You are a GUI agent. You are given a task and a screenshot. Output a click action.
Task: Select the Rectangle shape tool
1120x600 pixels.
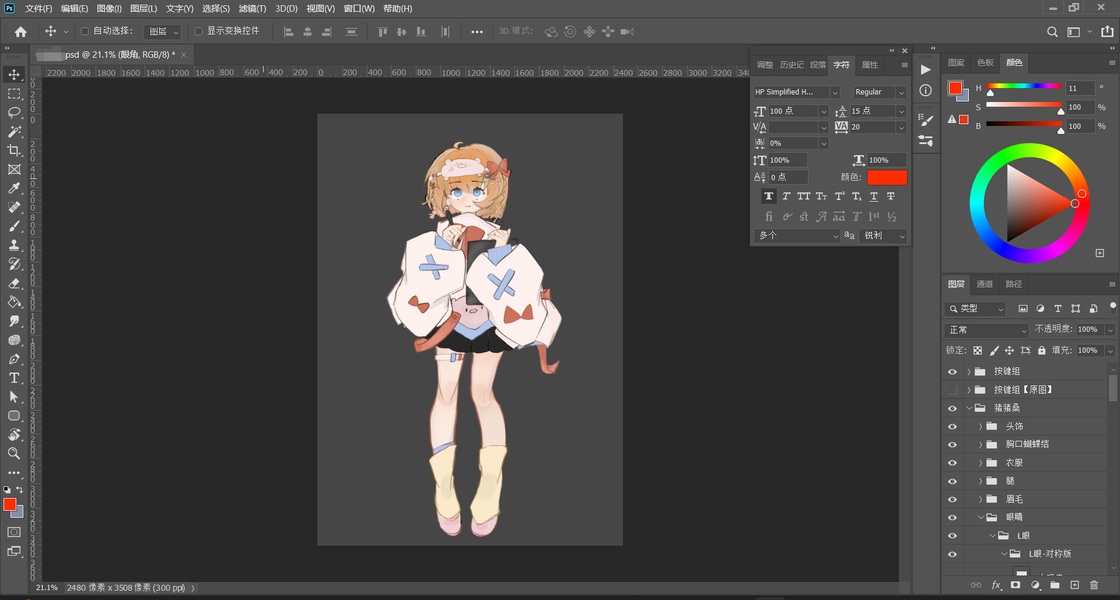click(14, 416)
